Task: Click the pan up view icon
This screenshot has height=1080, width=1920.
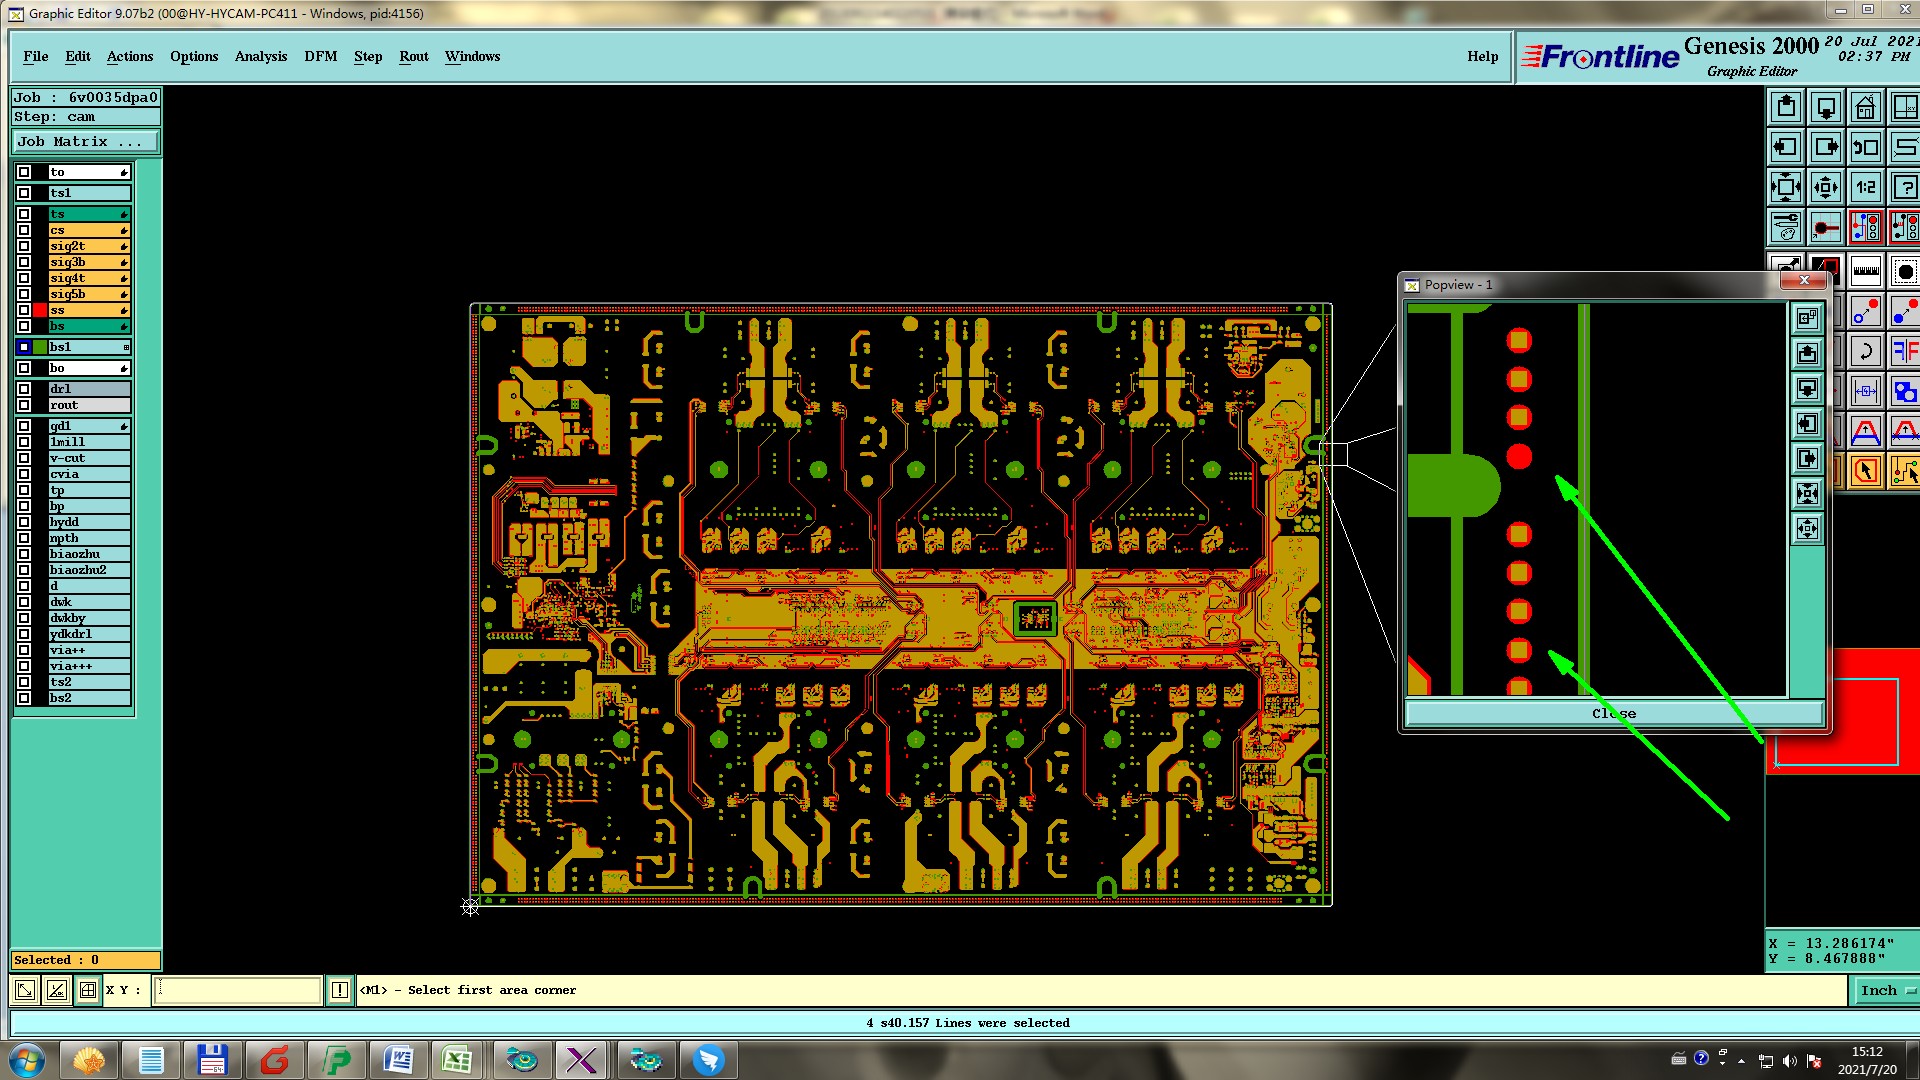Action: [x=1786, y=107]
